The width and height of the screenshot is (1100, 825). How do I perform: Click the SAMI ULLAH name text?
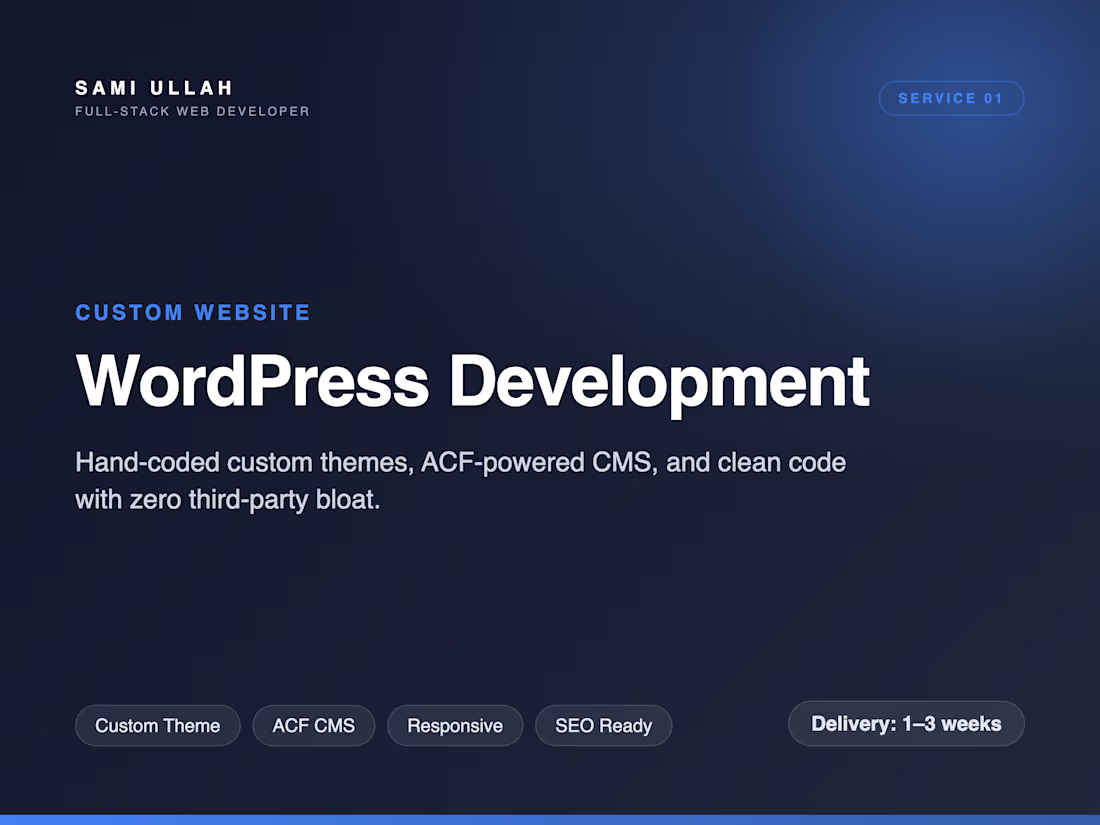tap(154, 88)
